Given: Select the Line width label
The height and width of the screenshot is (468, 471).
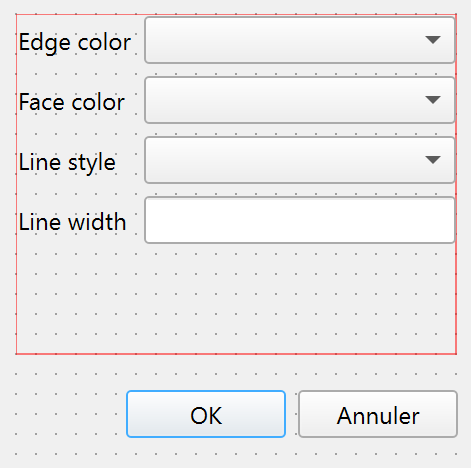Looking at the screenshot, I should click(x=72, y=222).
